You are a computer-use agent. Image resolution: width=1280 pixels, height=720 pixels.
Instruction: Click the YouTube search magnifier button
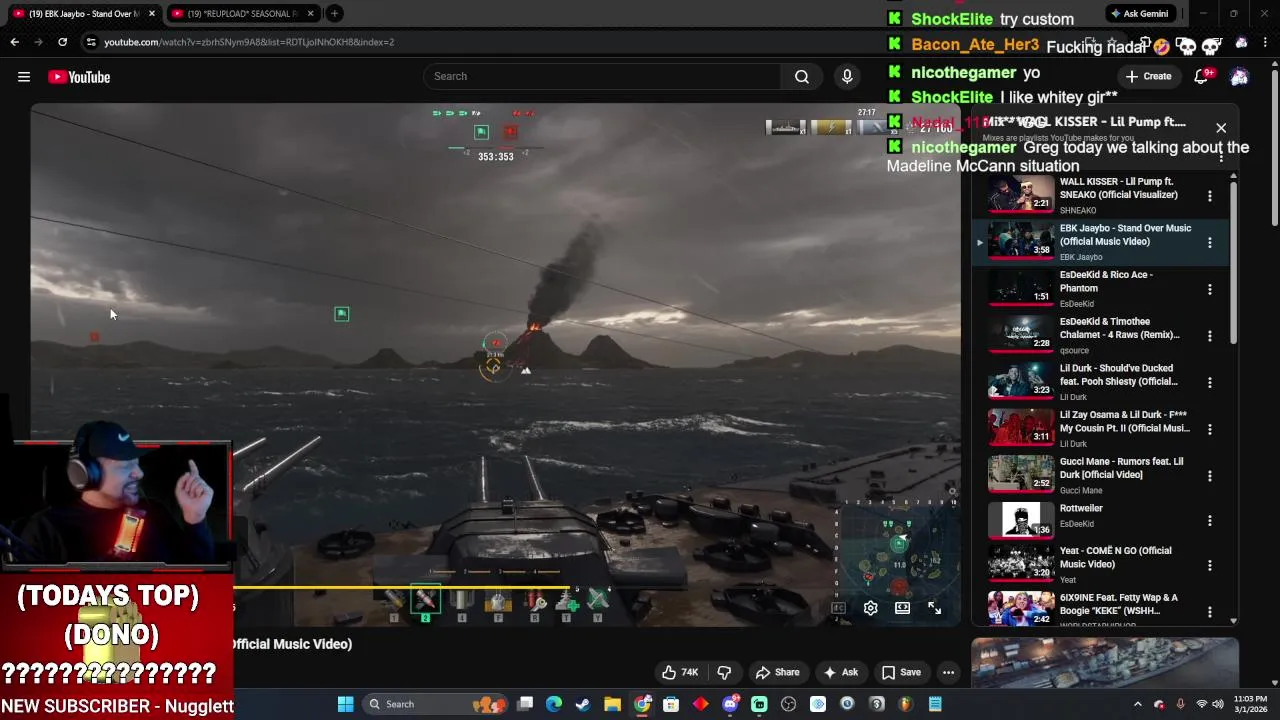[x=802, y=76]
